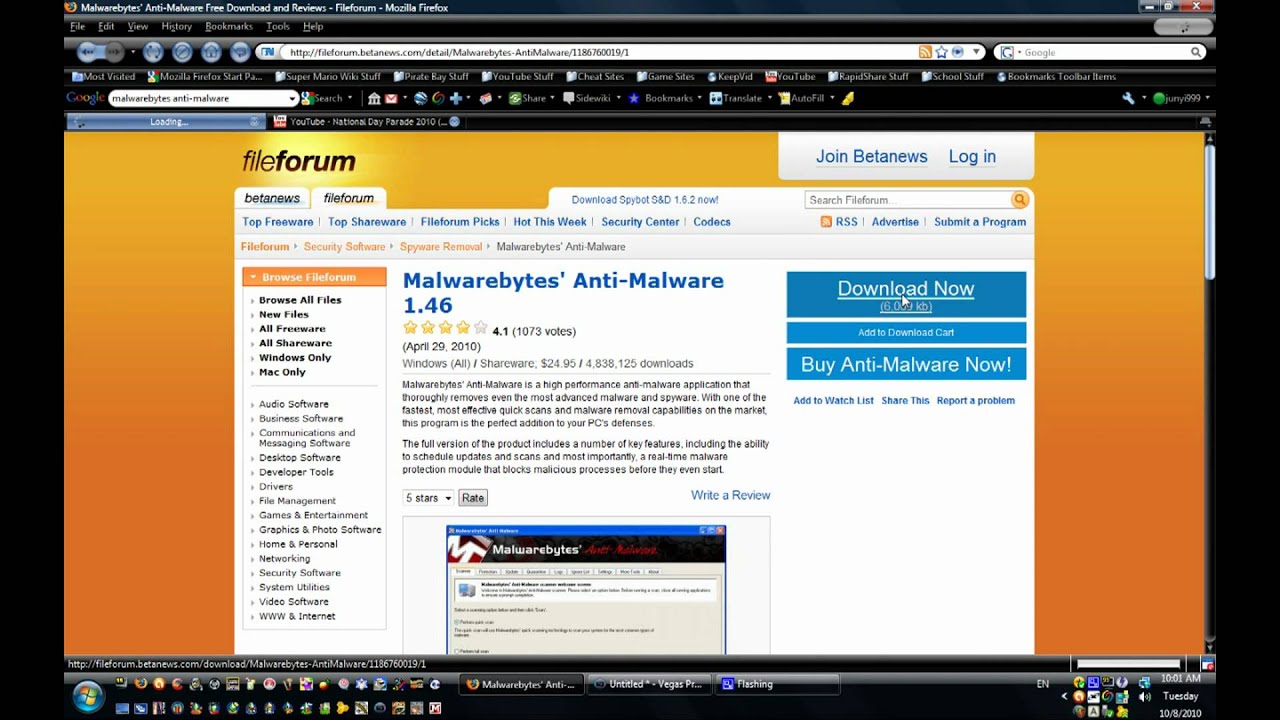Click Report a problem link
This screenshot has width=1280, height=720.
[x=975, y=401]
